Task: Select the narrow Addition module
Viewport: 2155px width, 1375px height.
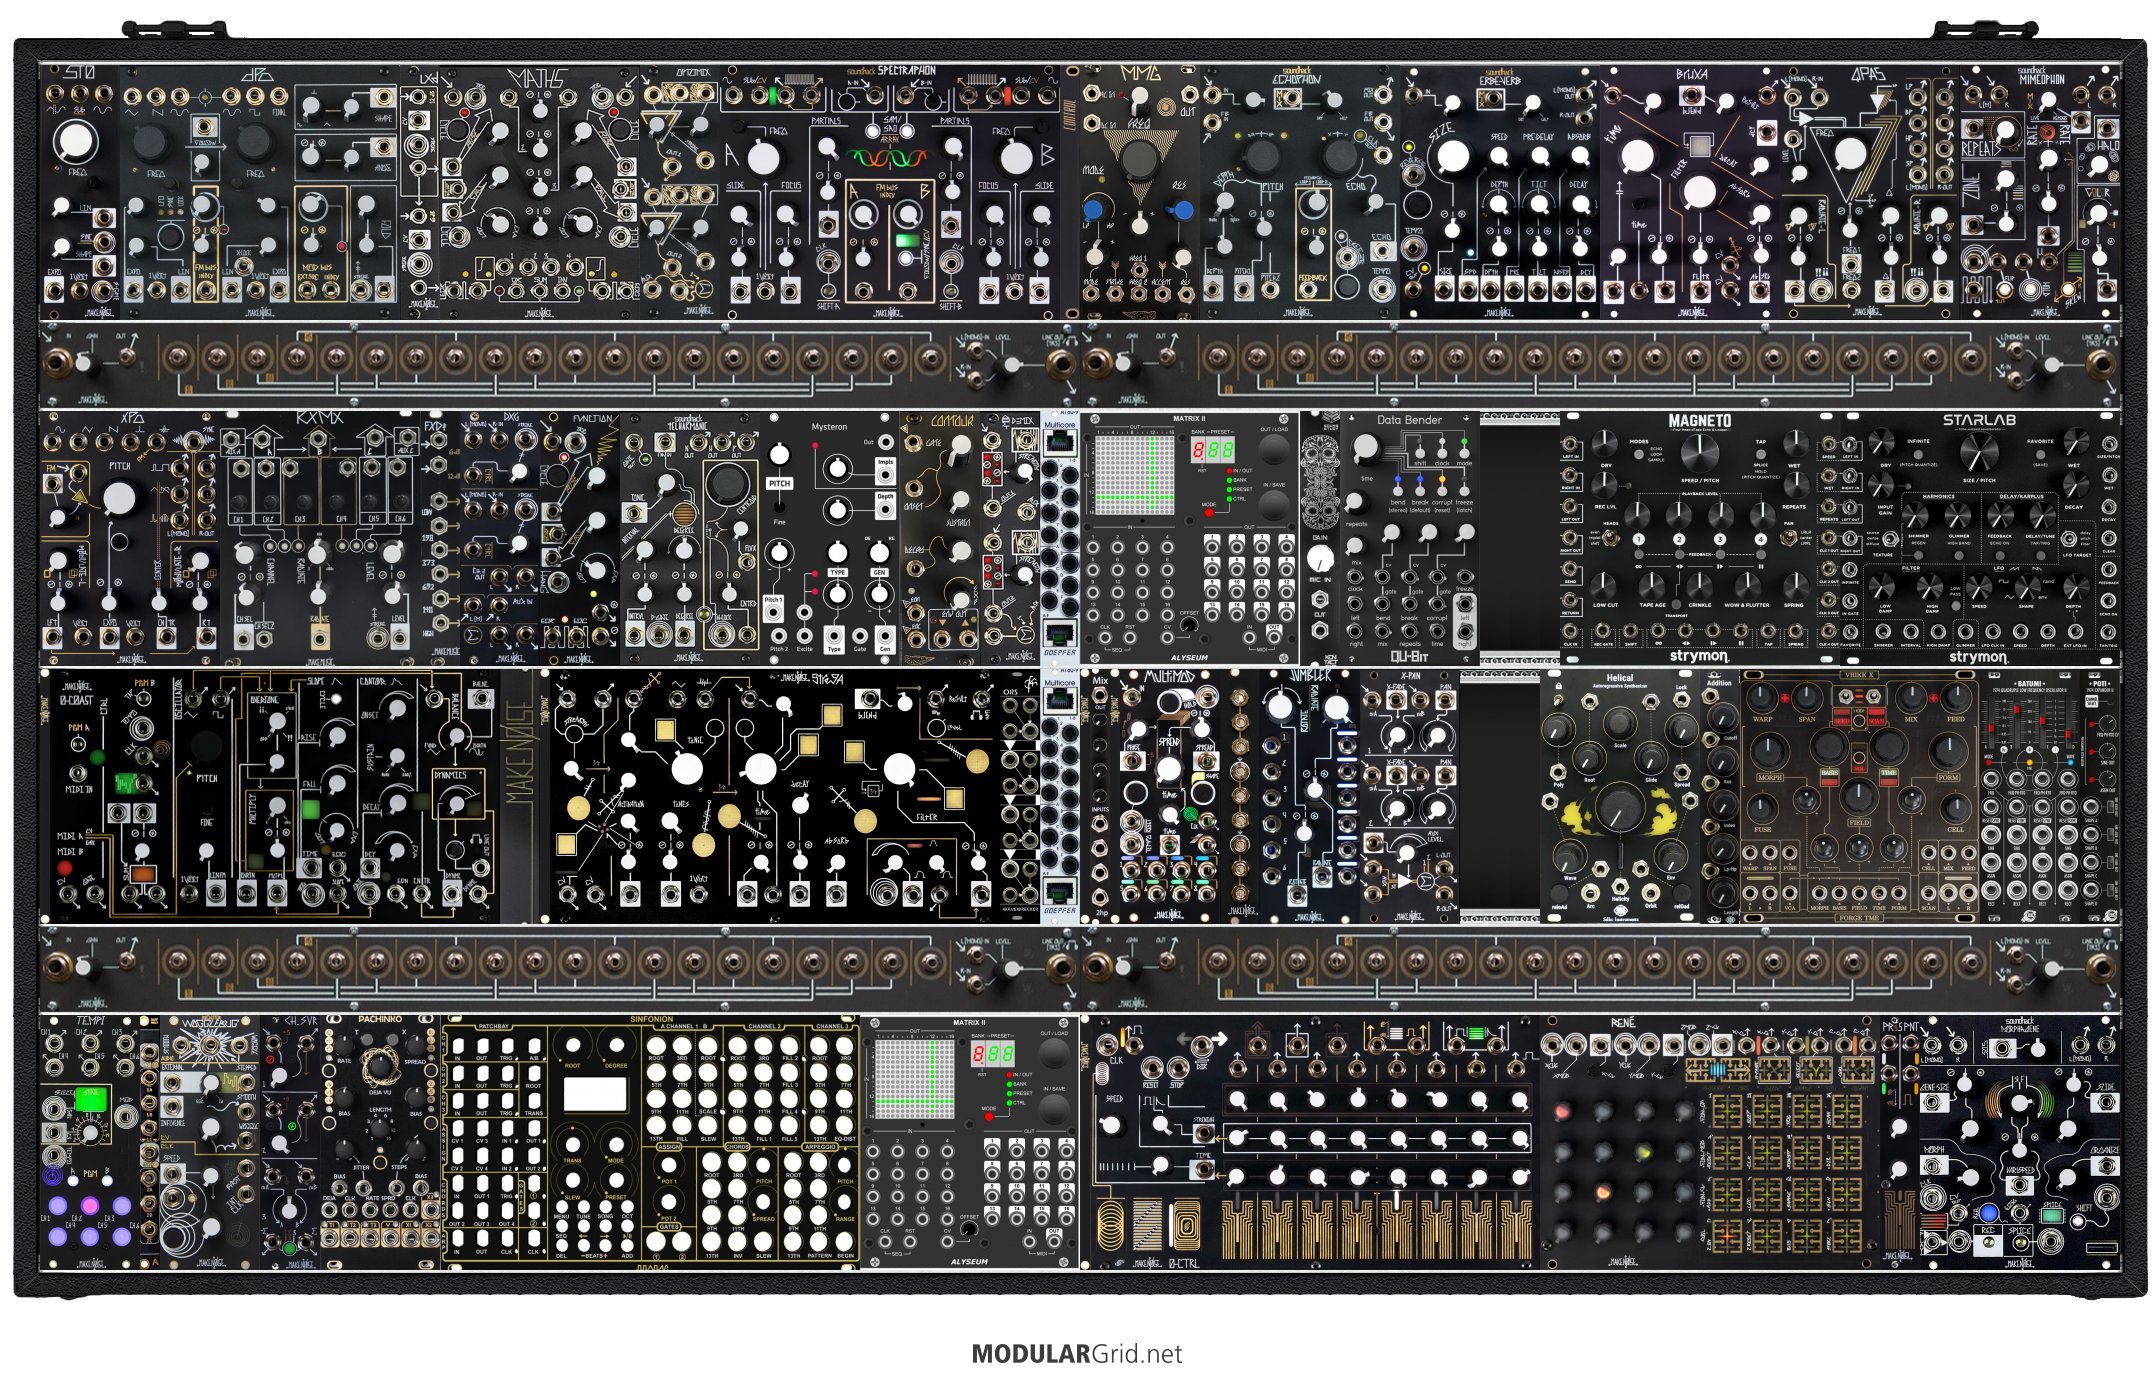Action: pyautogui.click(x=1720, y=795)
